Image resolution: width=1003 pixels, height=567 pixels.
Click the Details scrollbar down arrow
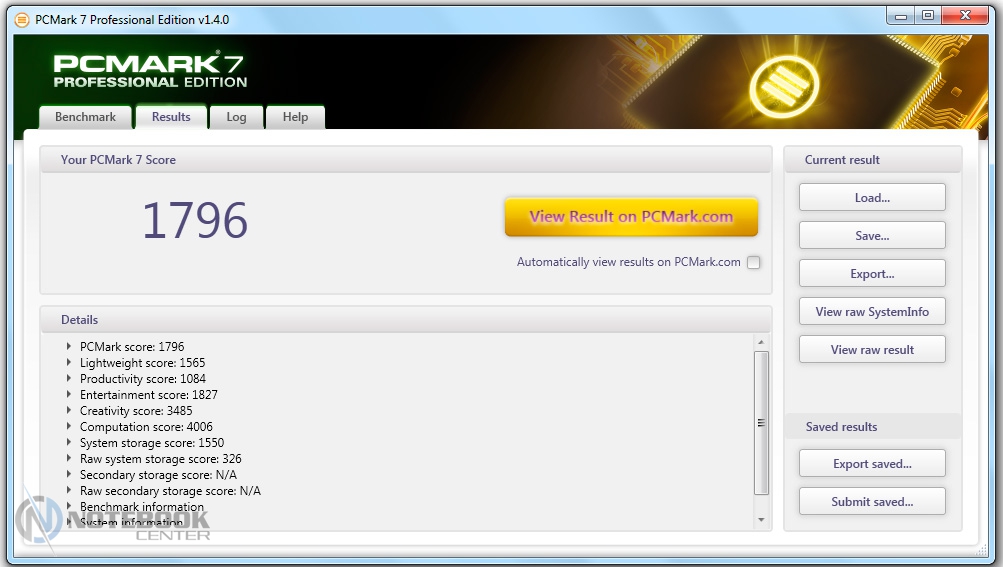tap(761, 520)
